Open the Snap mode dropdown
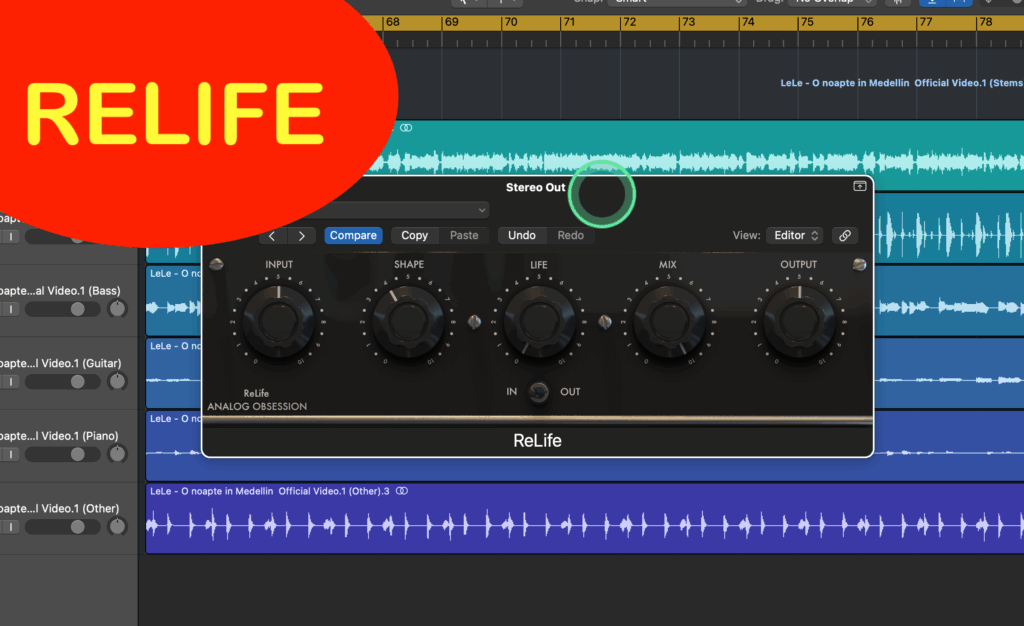 click(680, 2)
